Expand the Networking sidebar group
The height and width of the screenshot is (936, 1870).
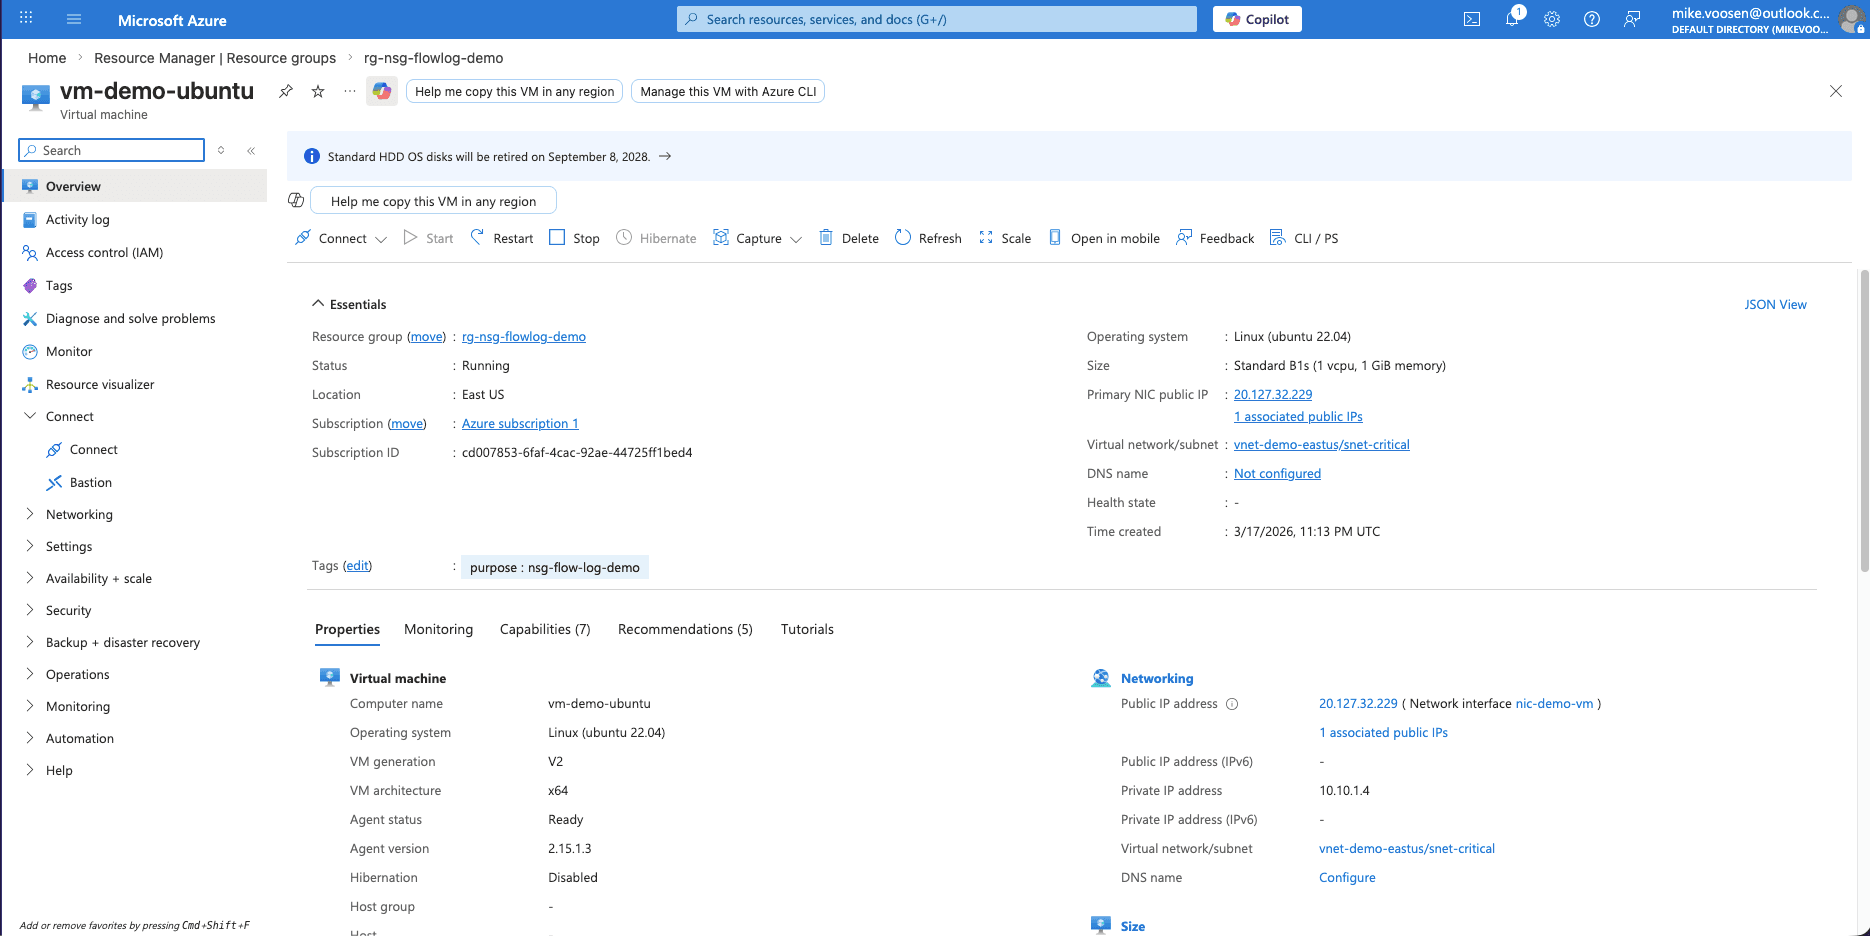(x=30, y=514)
